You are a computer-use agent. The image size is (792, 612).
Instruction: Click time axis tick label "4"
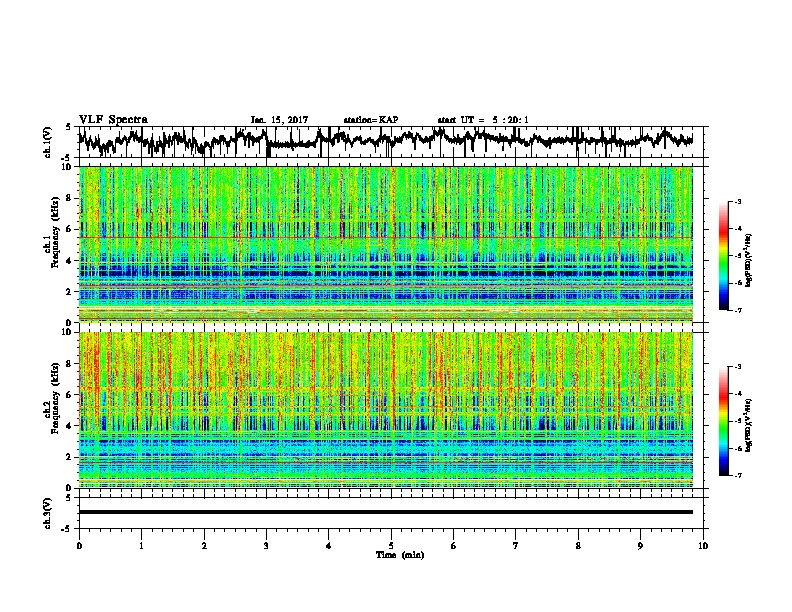pyautogui.click(x=329, y=546)
